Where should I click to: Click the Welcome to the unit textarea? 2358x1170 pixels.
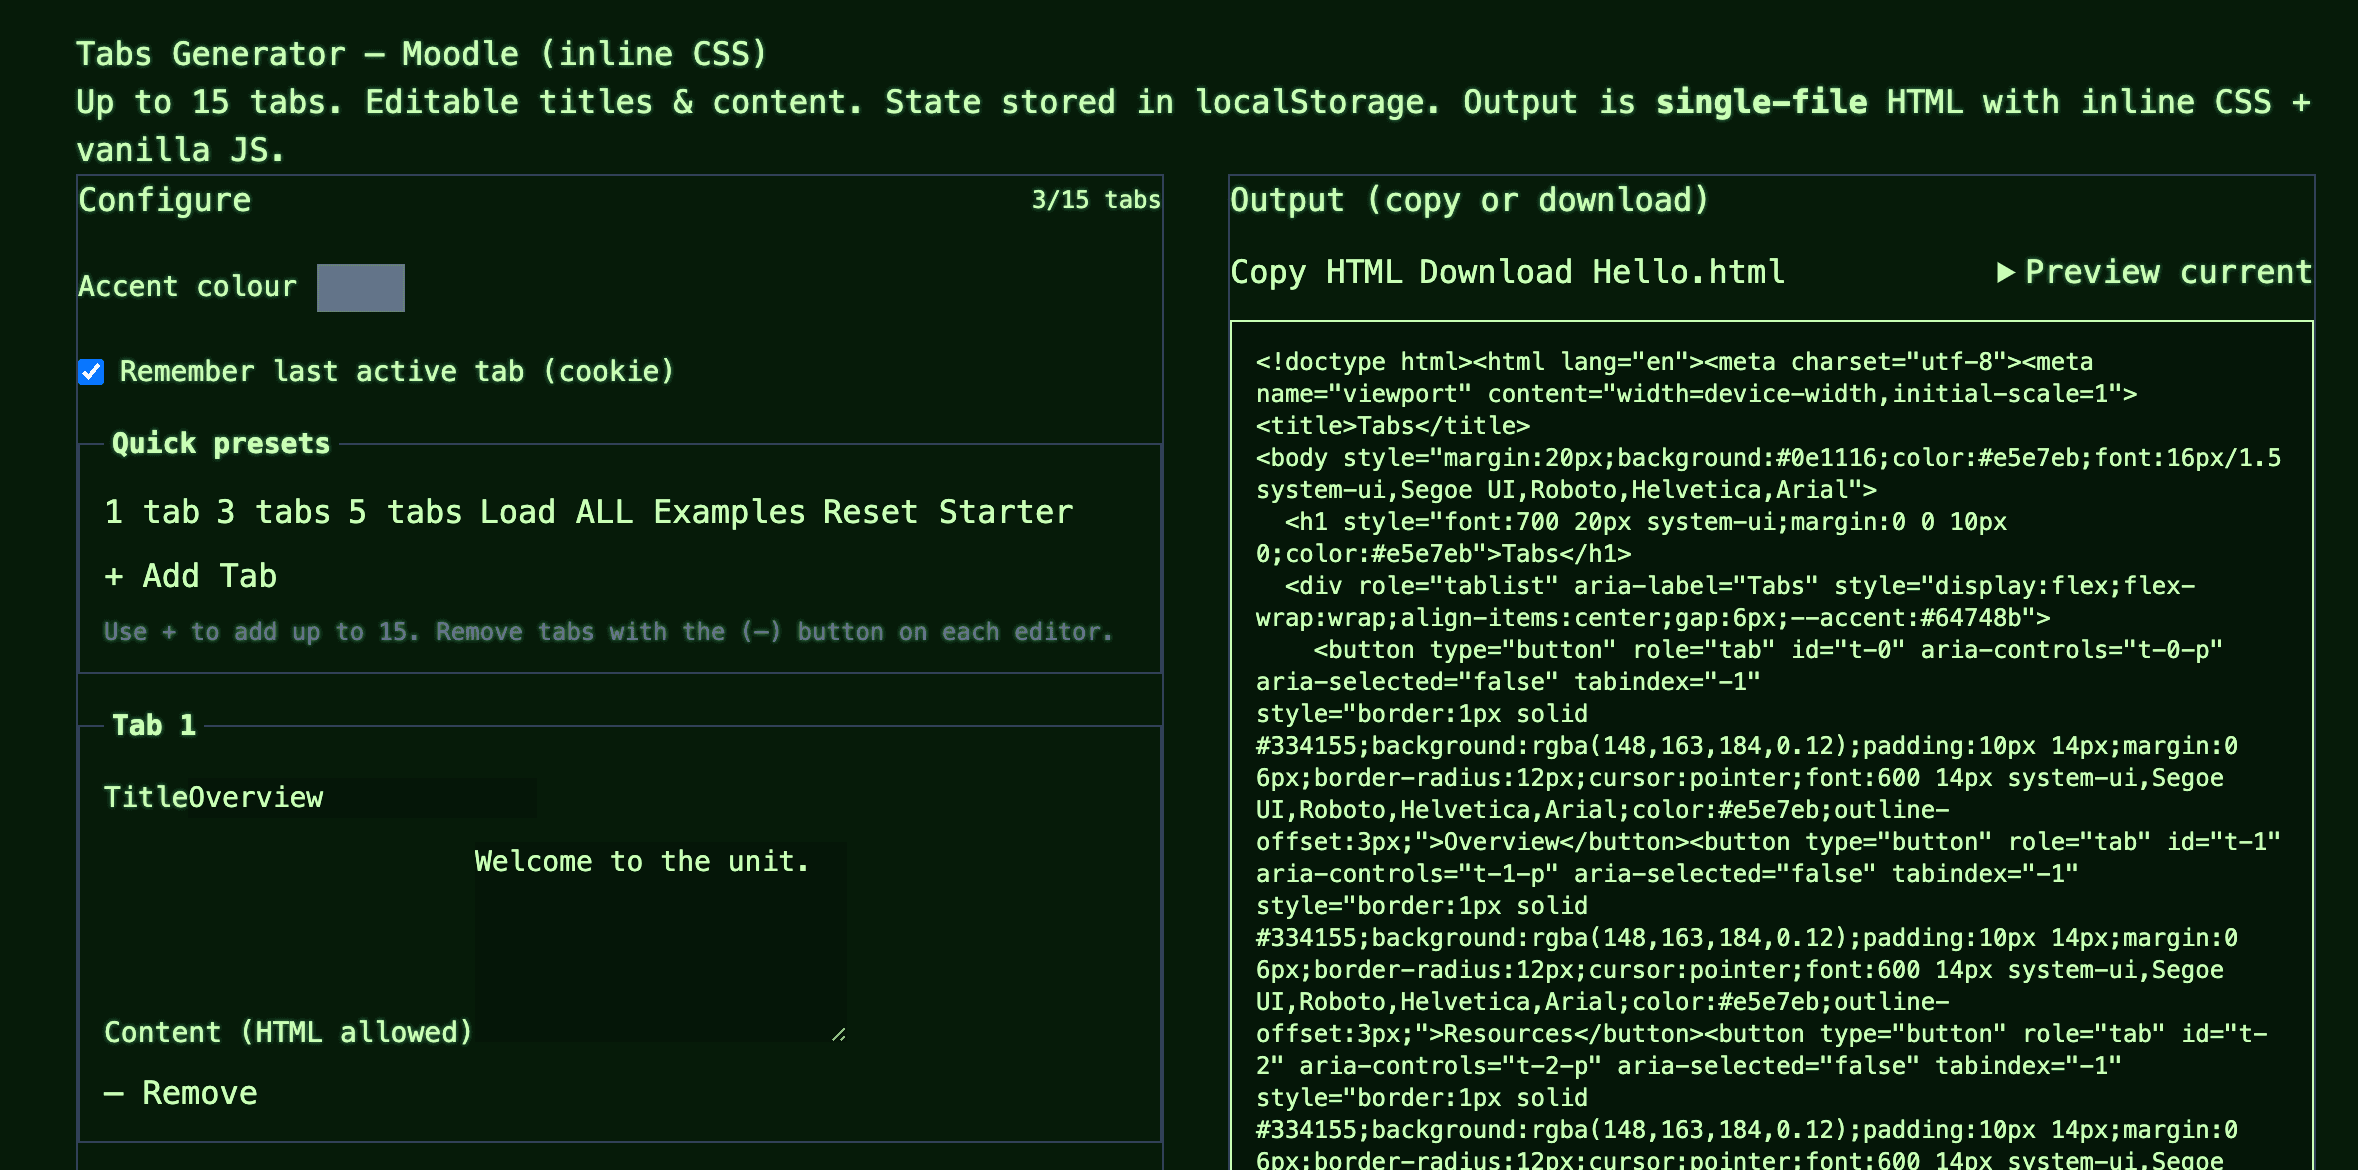(660, 940)
